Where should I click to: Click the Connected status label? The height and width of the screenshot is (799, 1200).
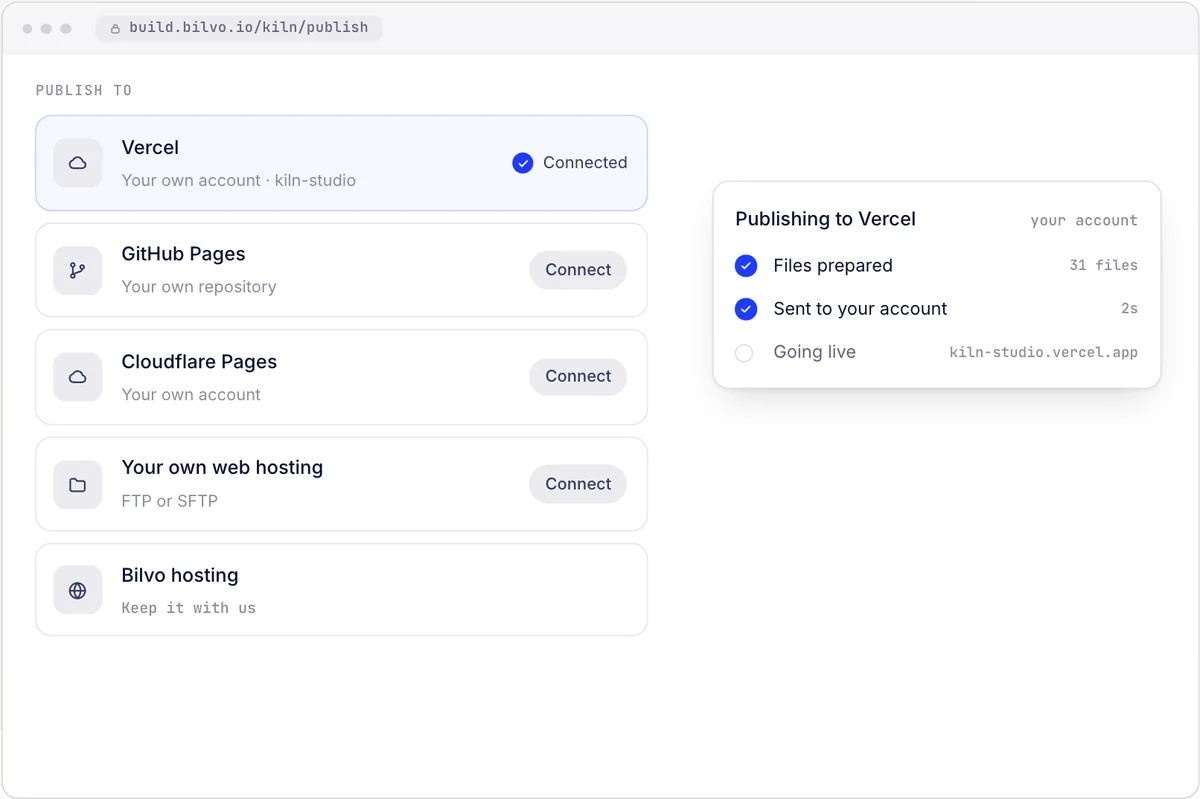[585, 163]
